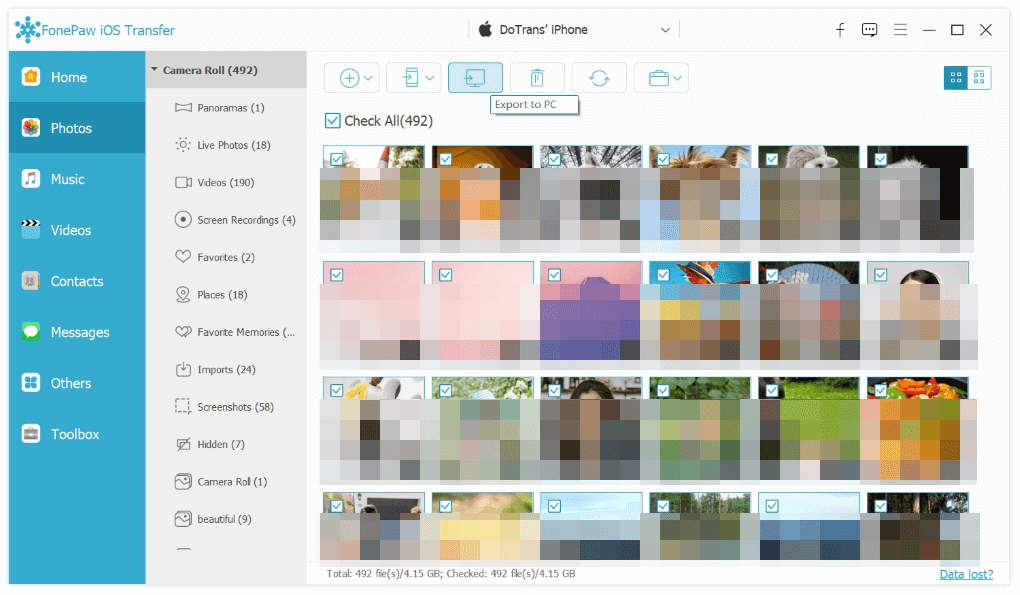Viewport: 1020px width, 595px height.
Task: Select the beautiful (9) album
Action: [x=226, y=519]
